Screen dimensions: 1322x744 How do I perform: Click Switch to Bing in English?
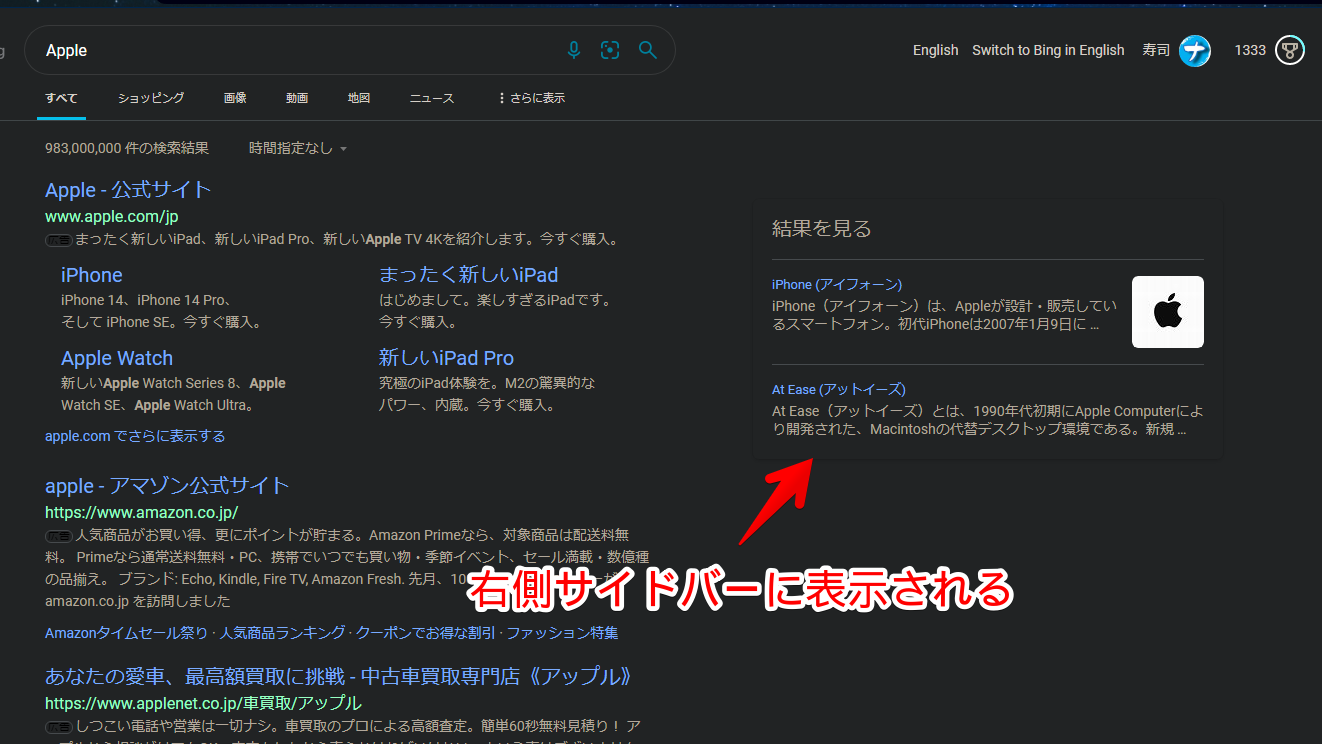point(1048,50)
